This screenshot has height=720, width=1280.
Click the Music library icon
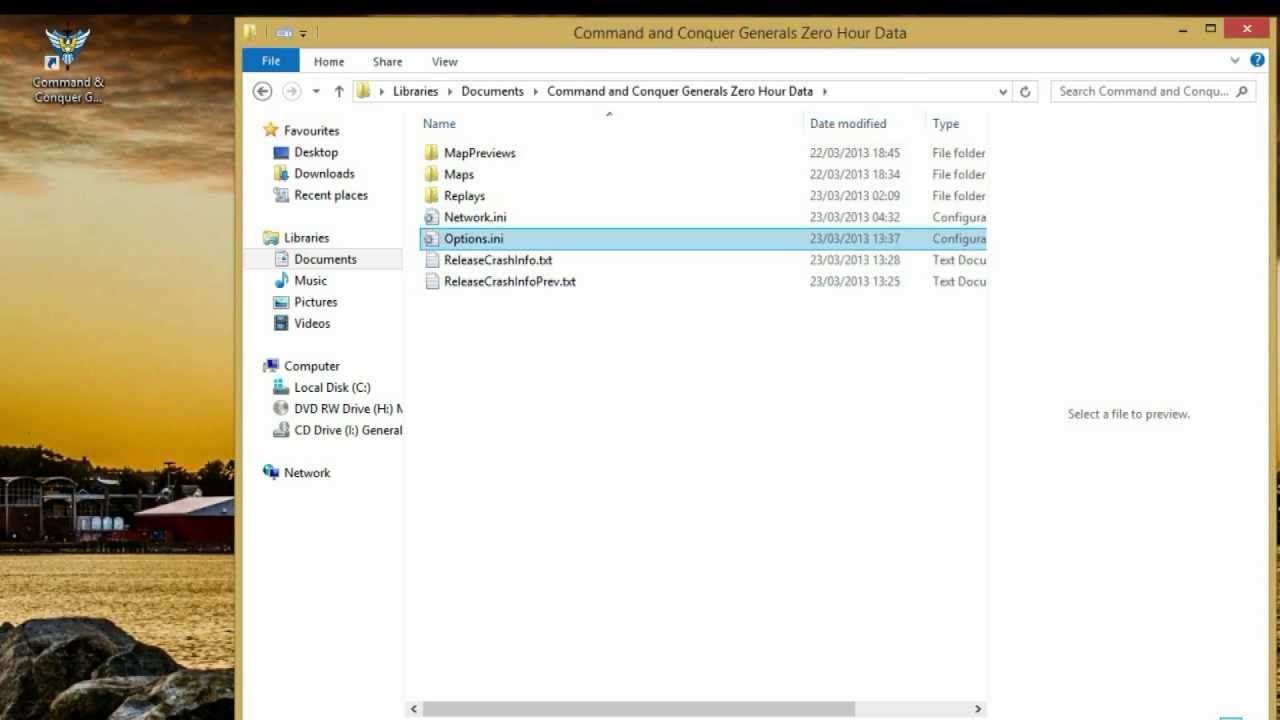[x=281, y=281]
